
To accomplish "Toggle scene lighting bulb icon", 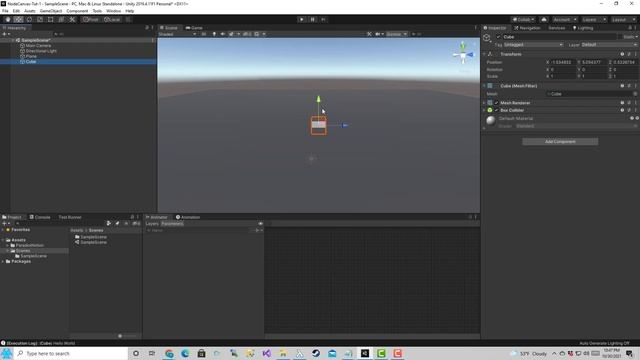I will pyautogui.click(x=214, y=34).
